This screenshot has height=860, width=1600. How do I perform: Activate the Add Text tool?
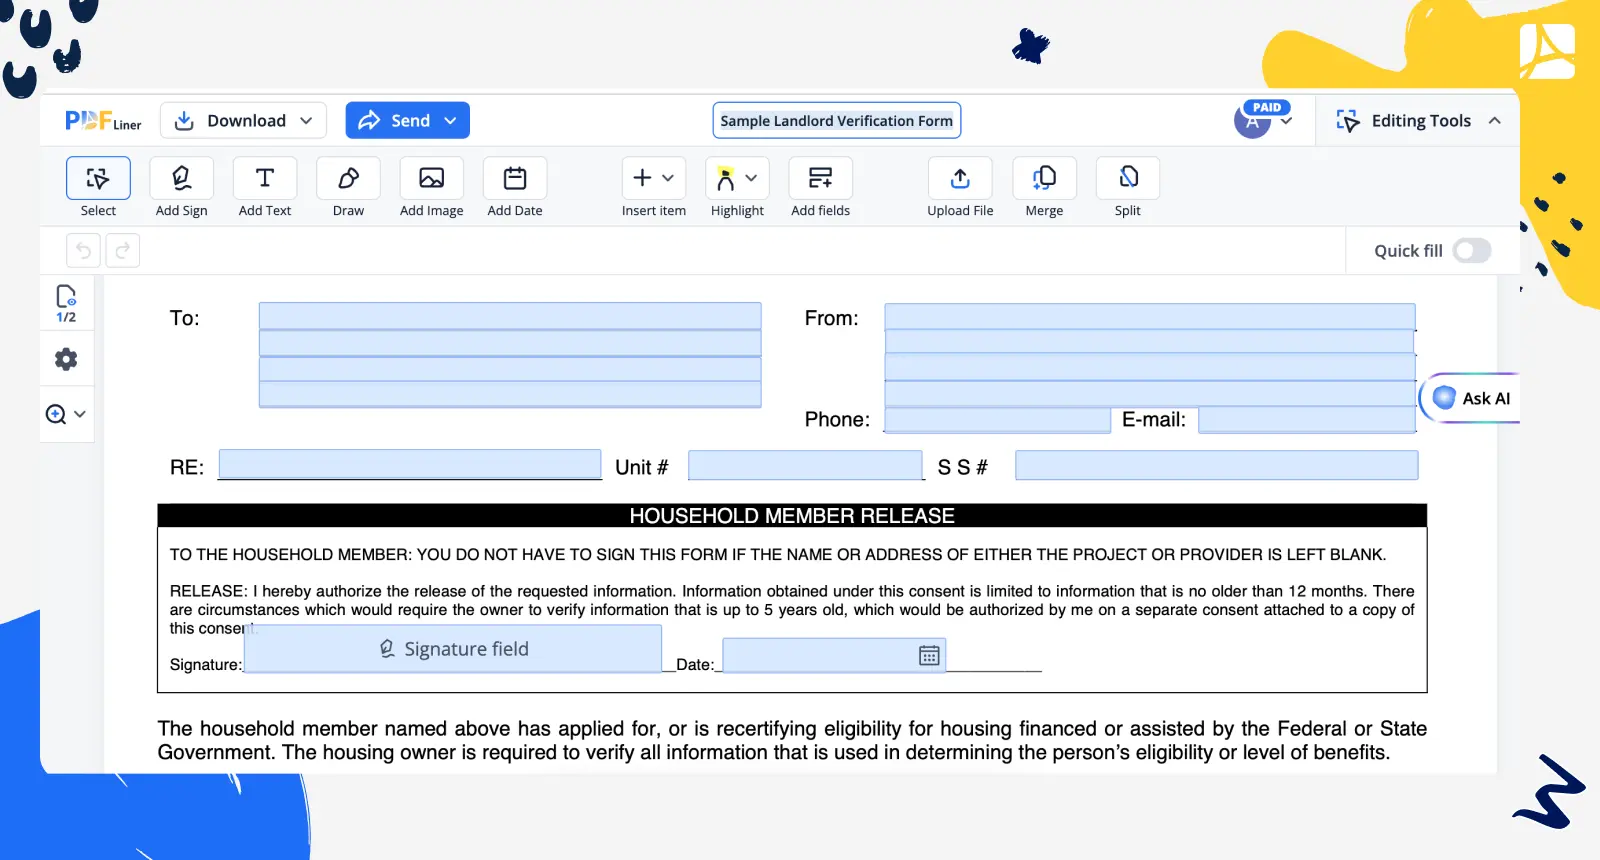265,178
